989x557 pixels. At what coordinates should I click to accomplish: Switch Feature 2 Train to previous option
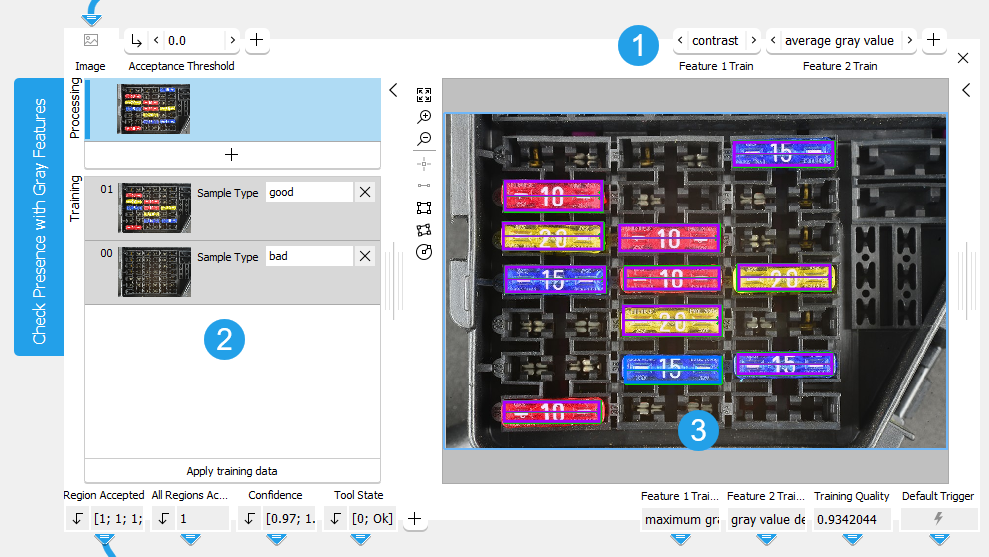[x=773, y=40]
